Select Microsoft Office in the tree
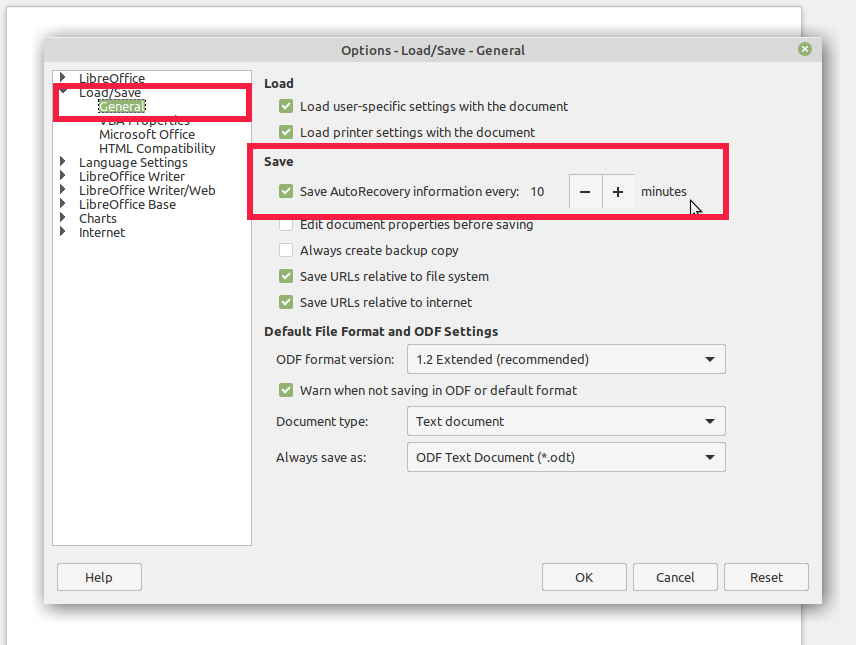Viewport: 856px width, 645px height. (x=147, y=134)
